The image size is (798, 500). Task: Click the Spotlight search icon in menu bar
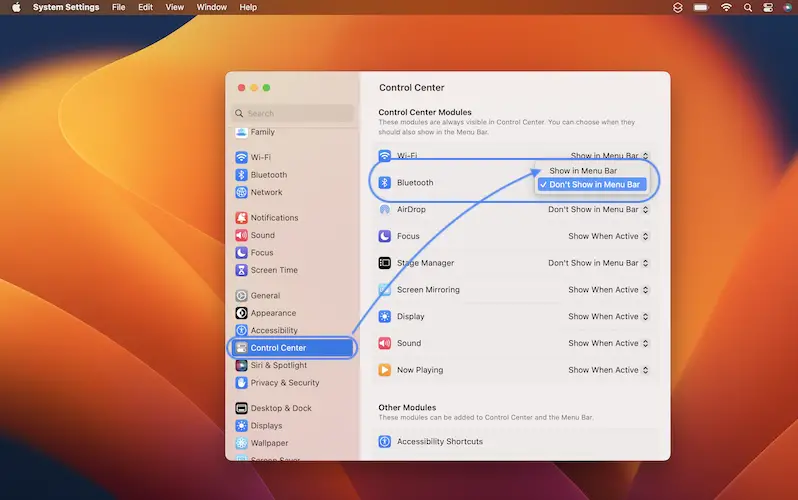(749, 7)
